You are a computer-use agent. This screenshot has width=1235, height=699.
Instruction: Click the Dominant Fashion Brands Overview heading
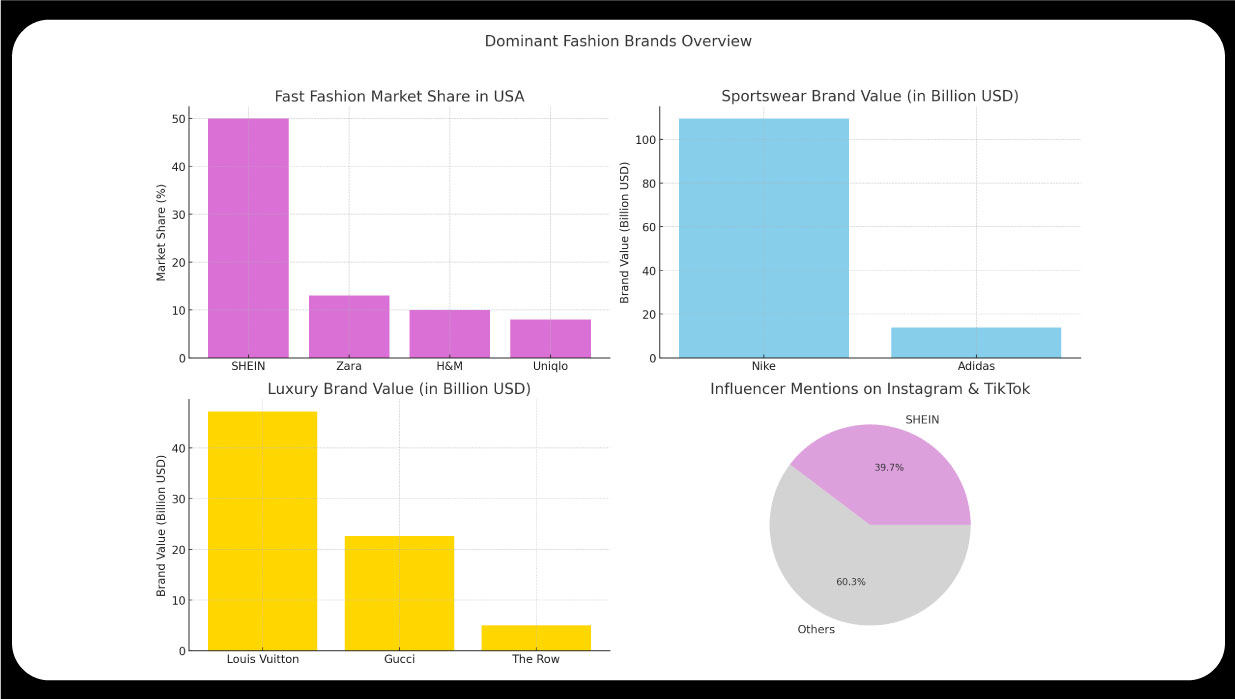(618, 41)
